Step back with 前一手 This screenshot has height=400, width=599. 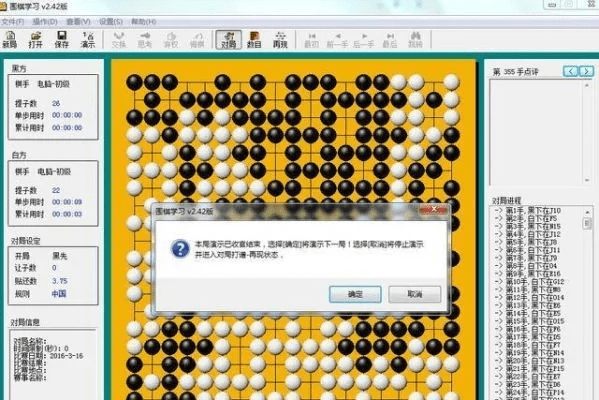click(x=337, y=40)
